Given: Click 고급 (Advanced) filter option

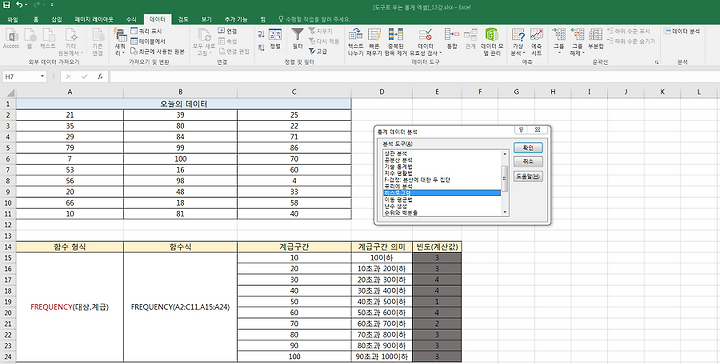Looking at the screenshot, I should coord(318,51).
